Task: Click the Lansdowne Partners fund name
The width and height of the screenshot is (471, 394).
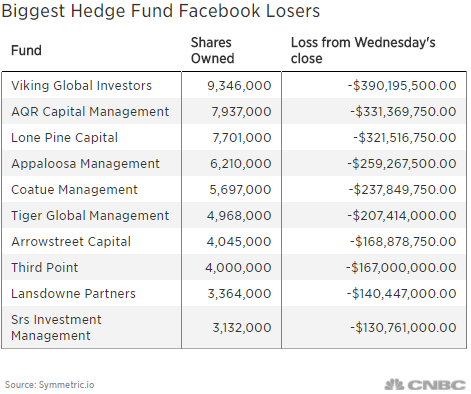Action: coord(73,294)
